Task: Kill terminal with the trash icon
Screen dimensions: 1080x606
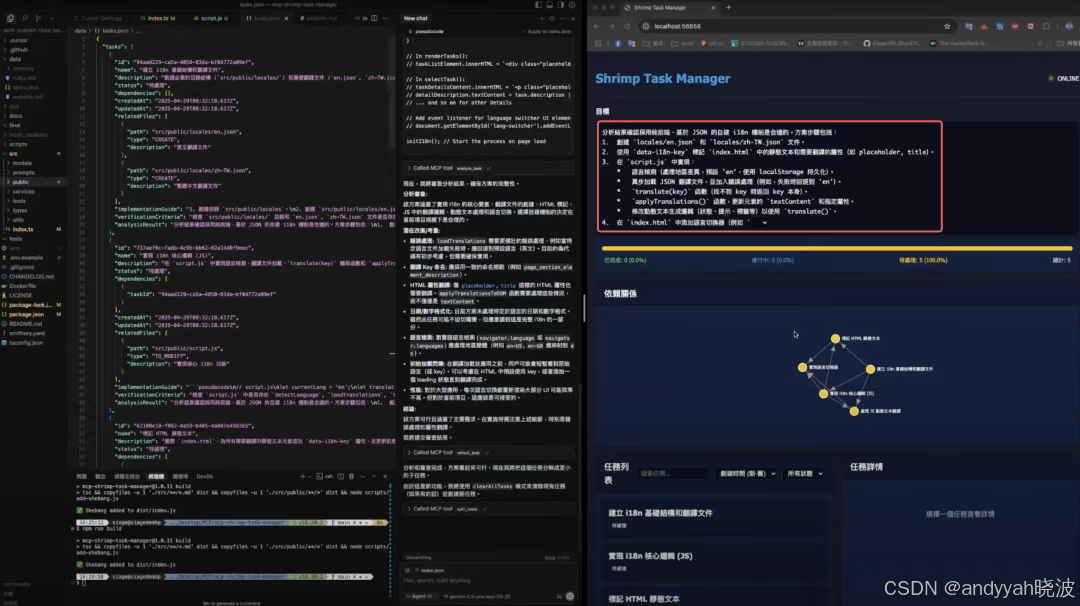Action: [x=351, y=477]
